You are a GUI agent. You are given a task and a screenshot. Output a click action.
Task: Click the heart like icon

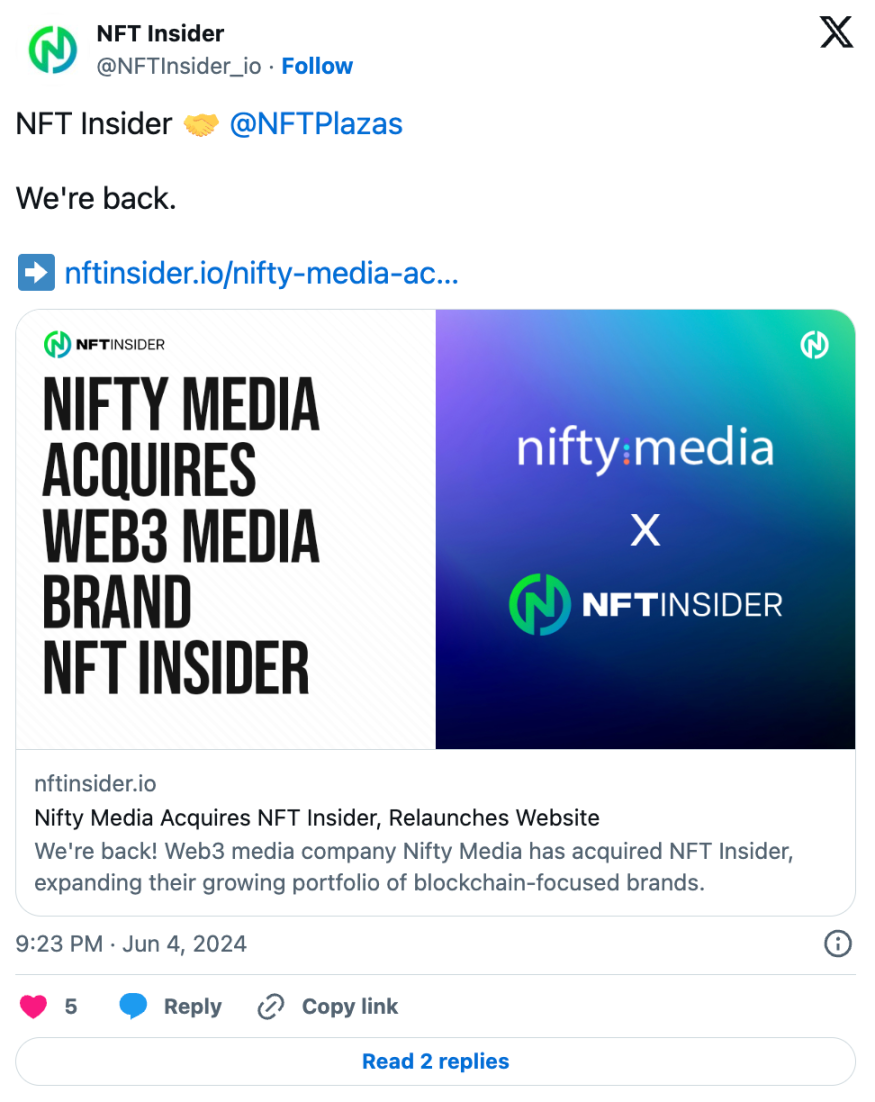click(x=34, y=1006)
